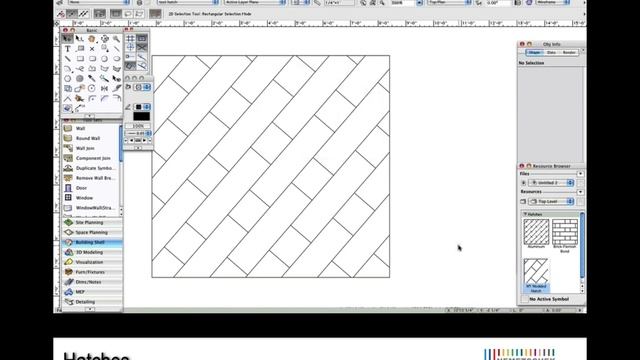Select the Arc tool
This screenshot has width=640, height=360.
coord(67,69)
